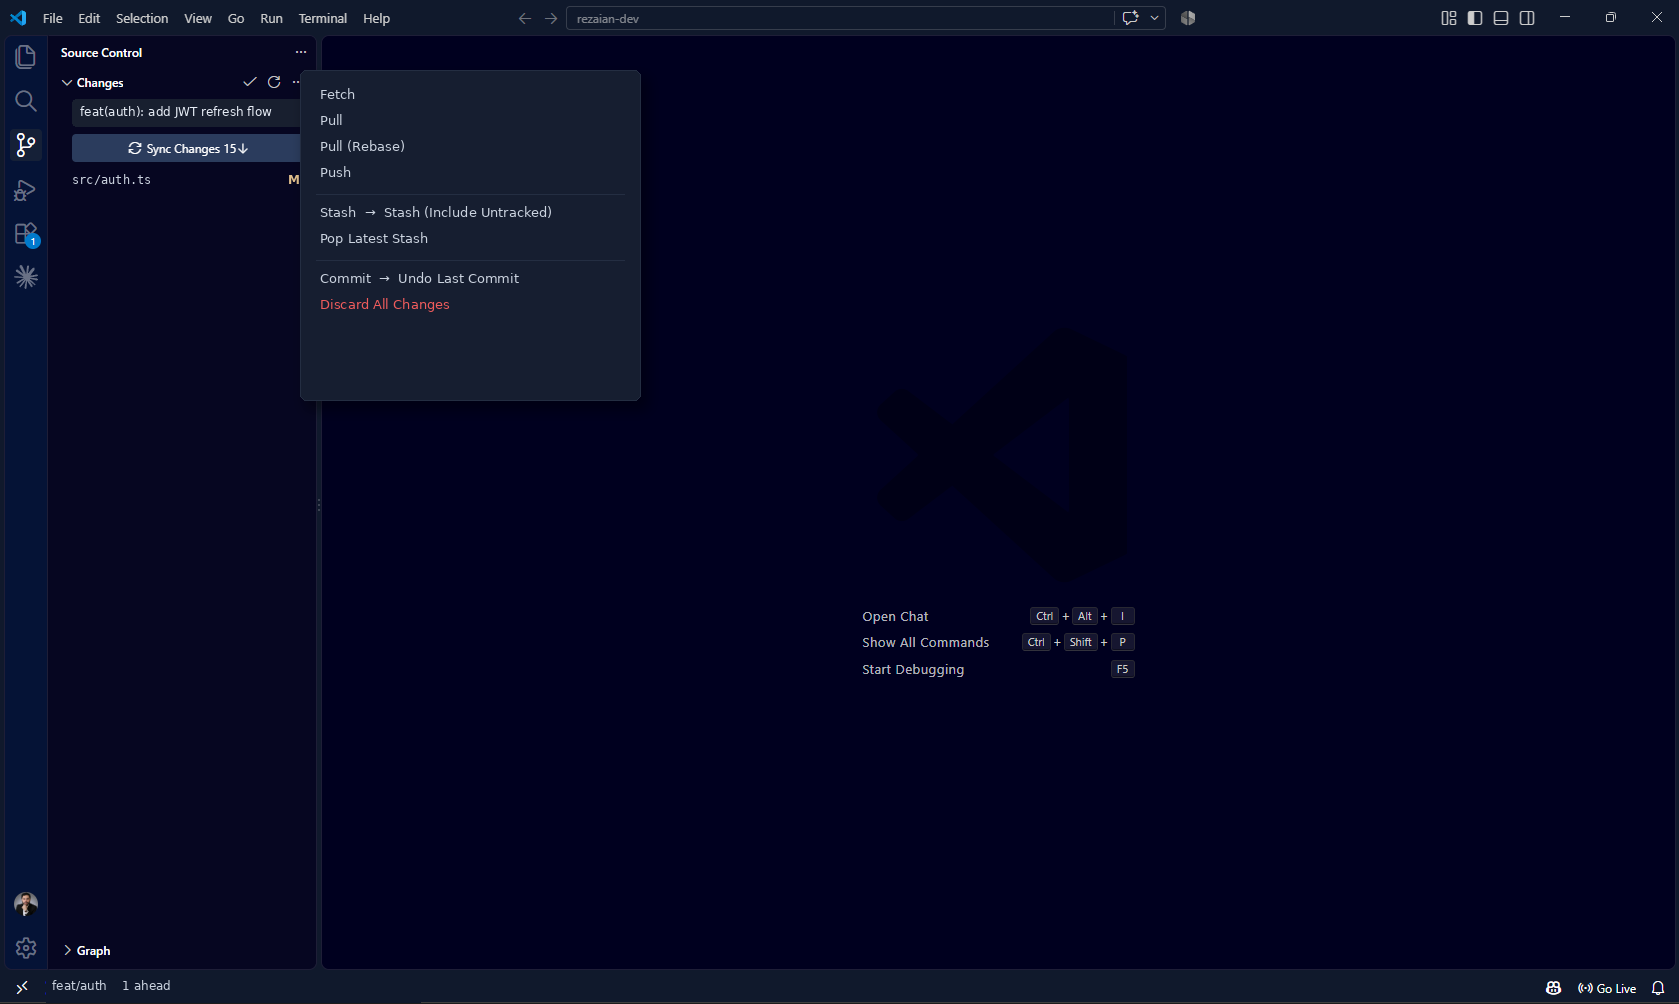Open the Run and Debug view
The height and width of the screenshot is (1004, 1679).
[x=26, y=190]
